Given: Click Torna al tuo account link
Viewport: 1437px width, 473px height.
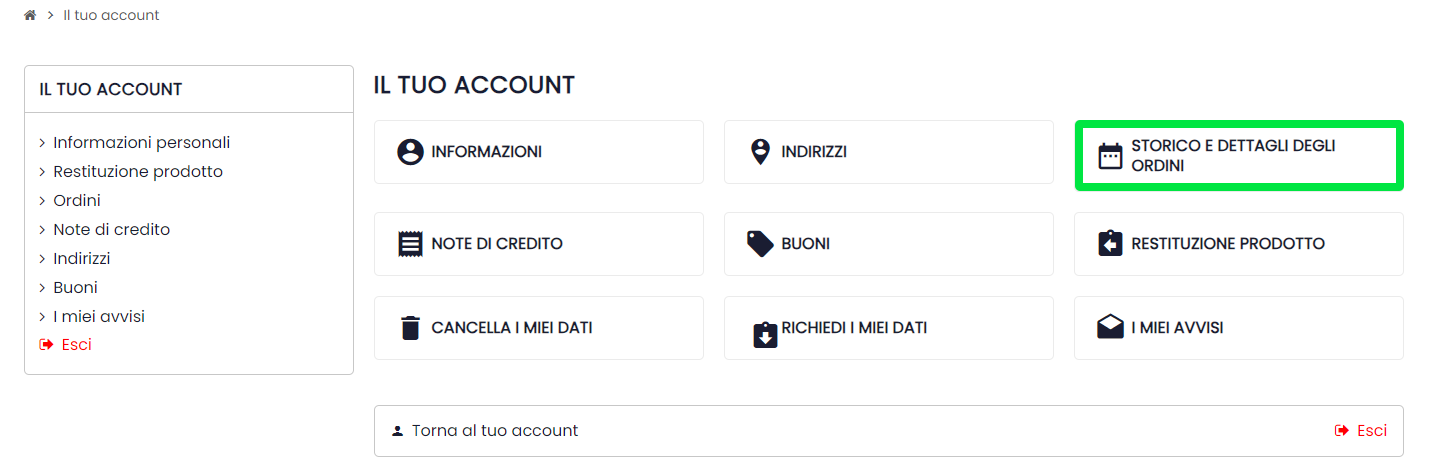Looking at the screenshot, I should click(x=494, y=431).
